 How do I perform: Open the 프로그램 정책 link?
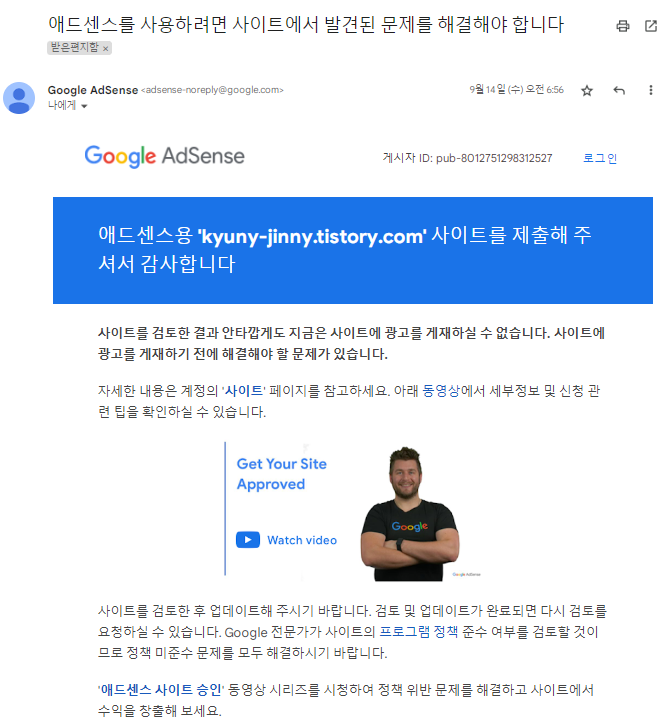tap(419, 631)
